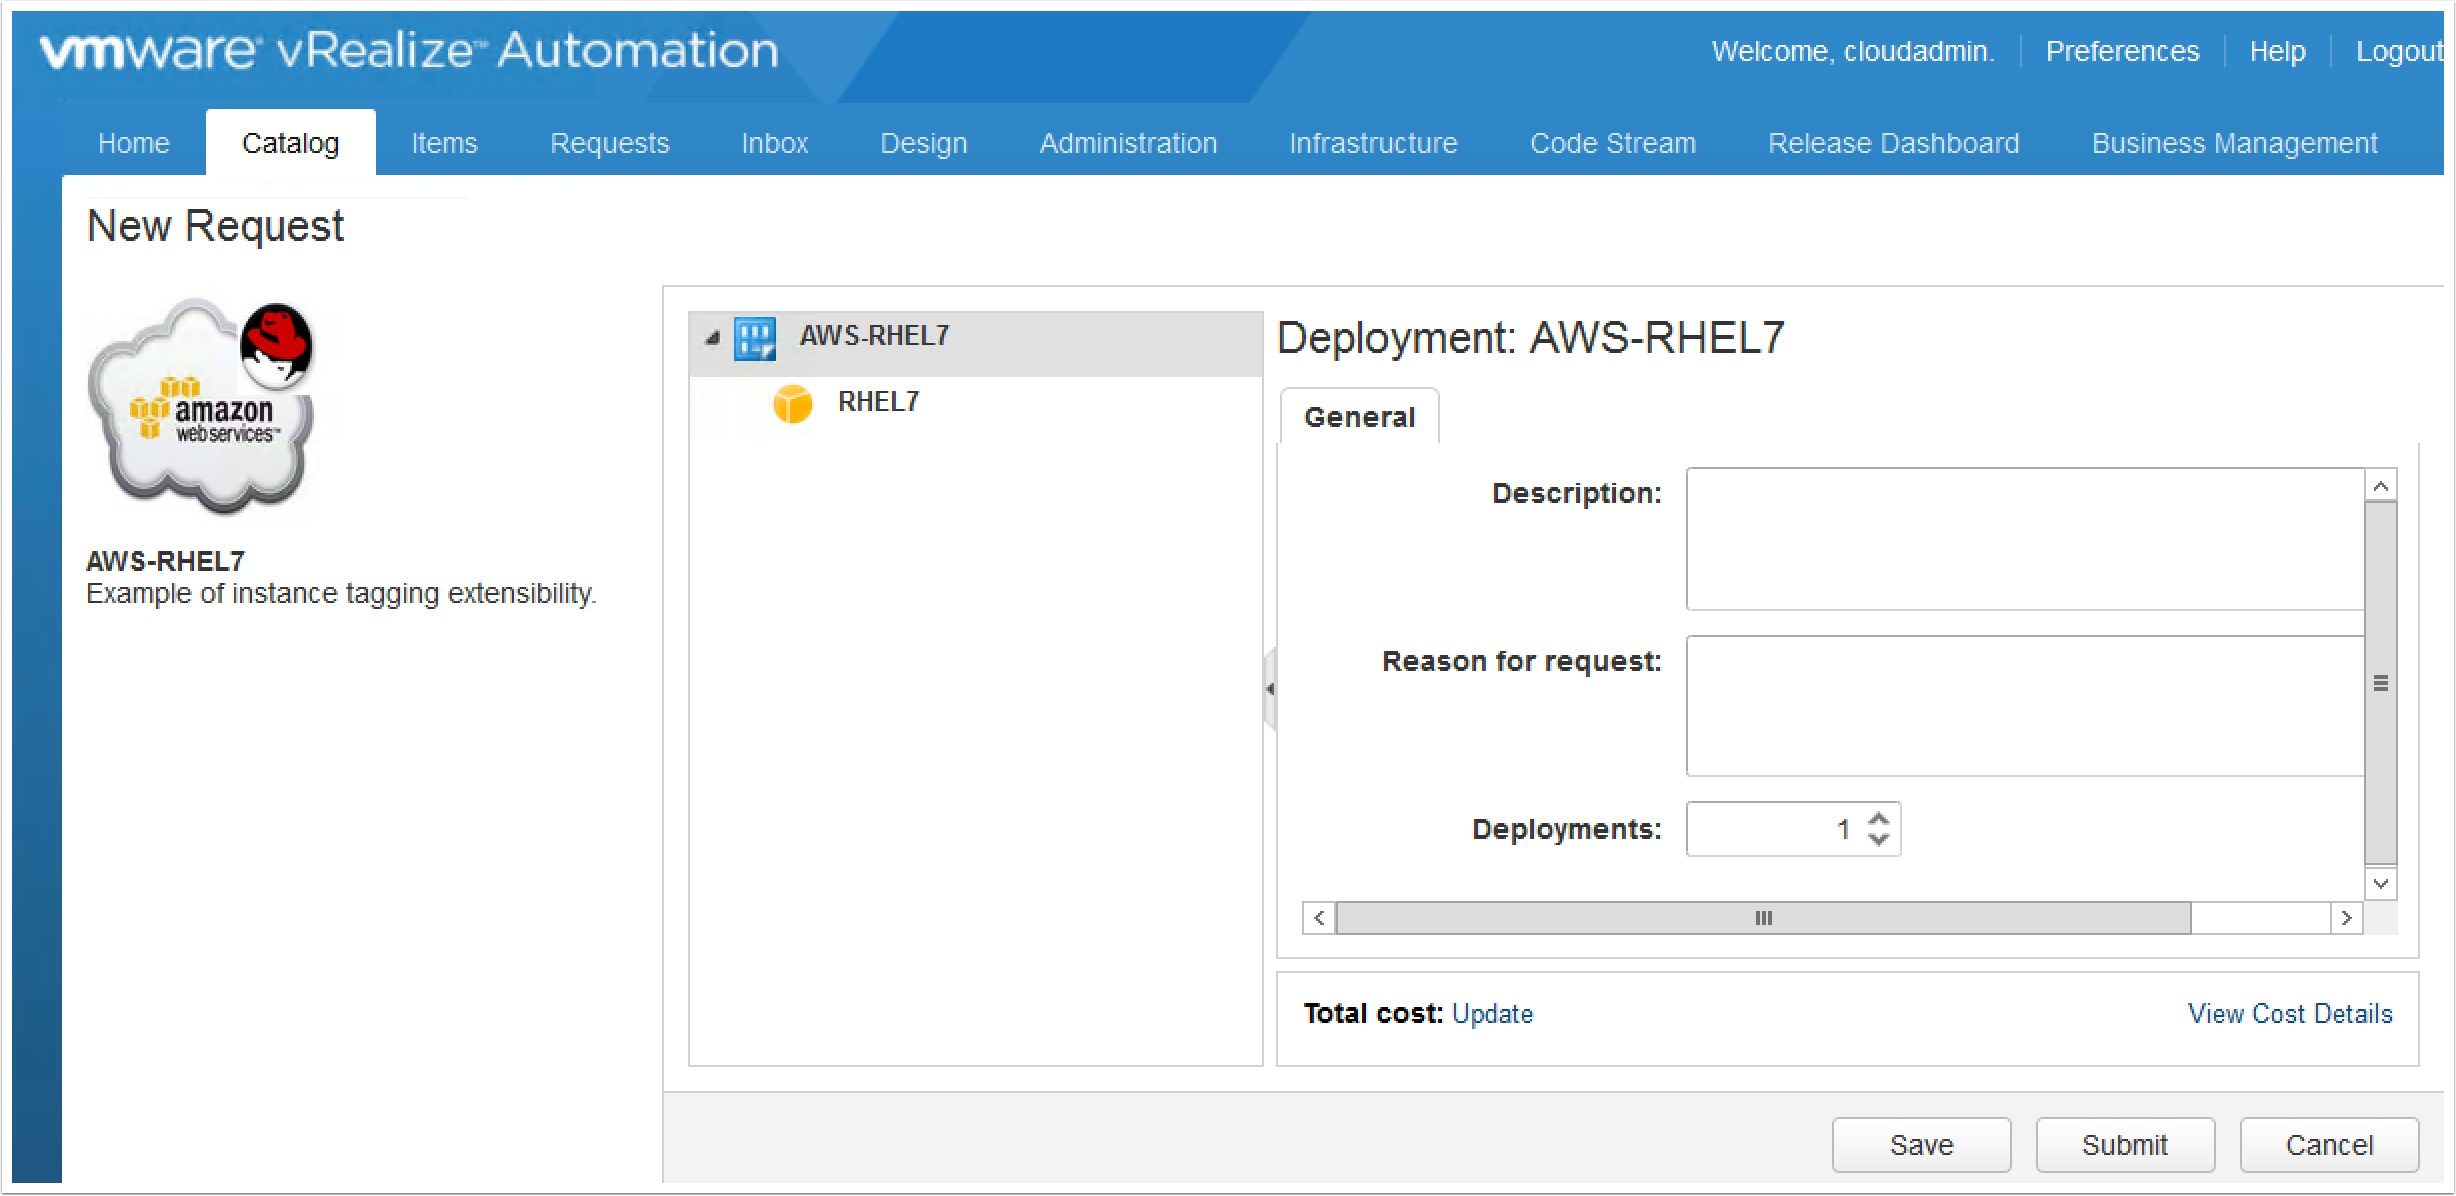Decrease the Deployments count with down arrow
Screen dimensions: 2456x1196
1879,840
